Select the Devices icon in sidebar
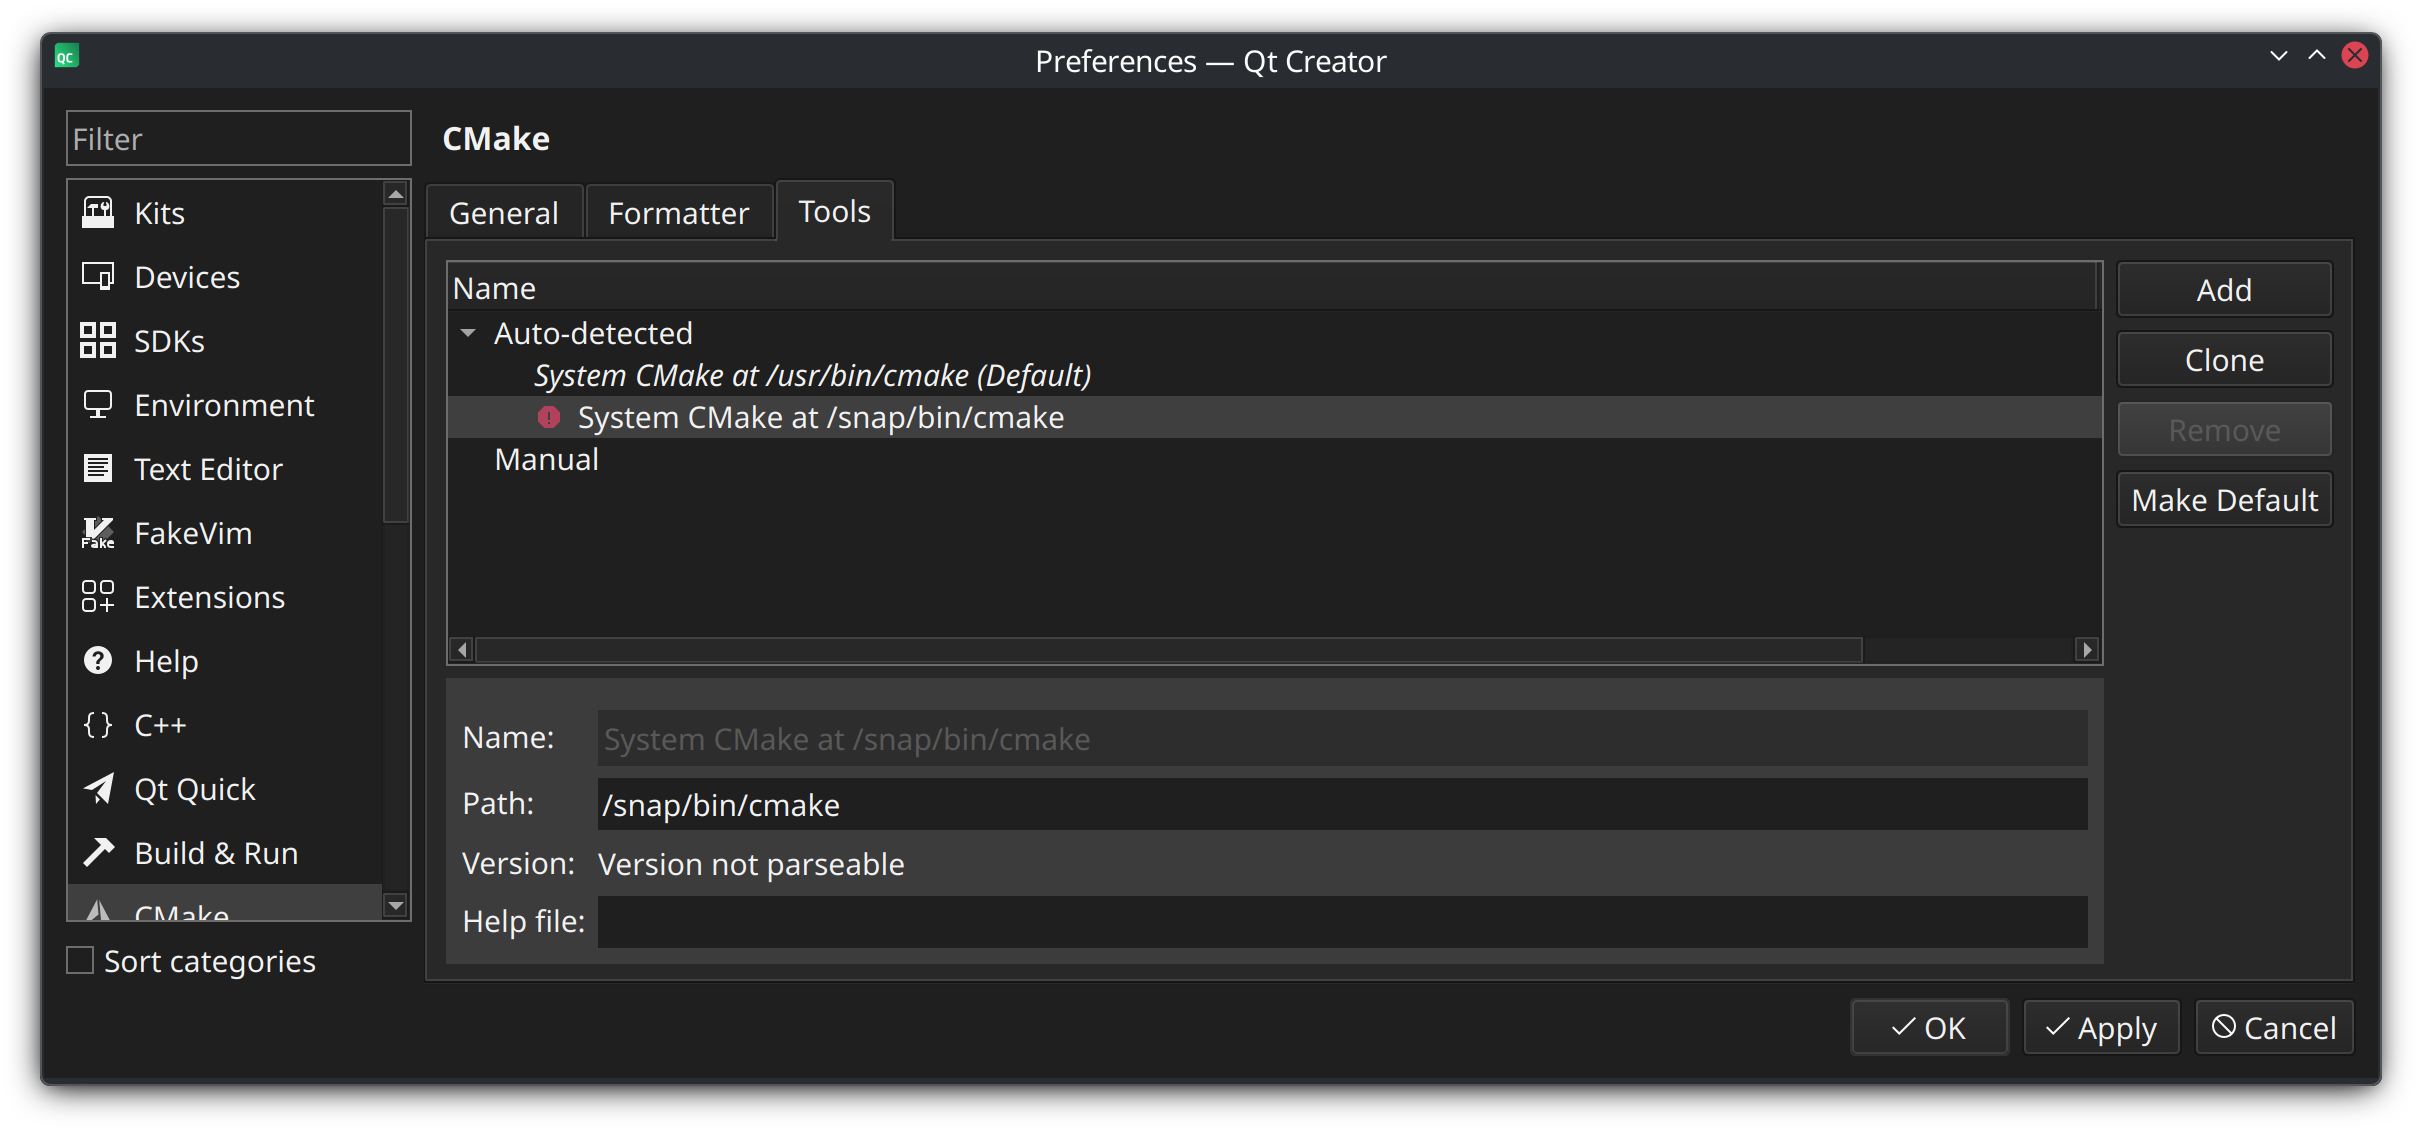Viewport: 2422px width, 1134px height. pyautogui.click(x=98, y=277)
